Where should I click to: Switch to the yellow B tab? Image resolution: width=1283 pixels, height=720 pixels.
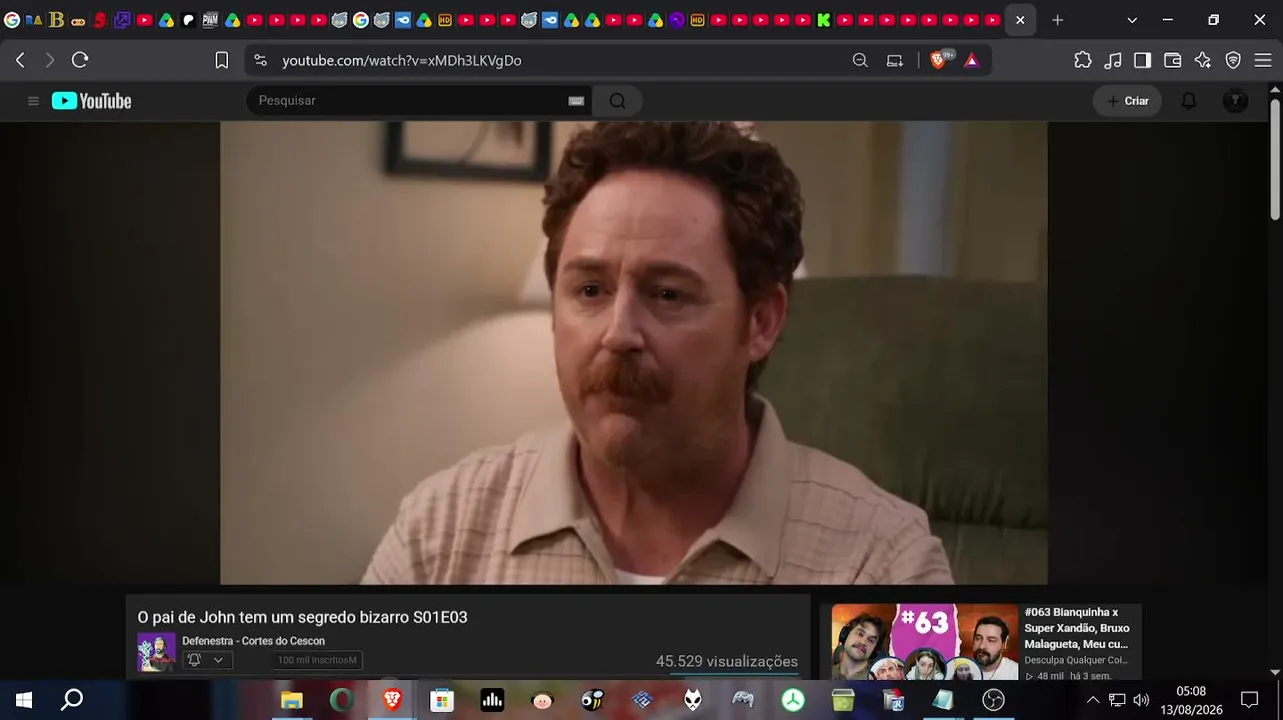click(56, 20)
